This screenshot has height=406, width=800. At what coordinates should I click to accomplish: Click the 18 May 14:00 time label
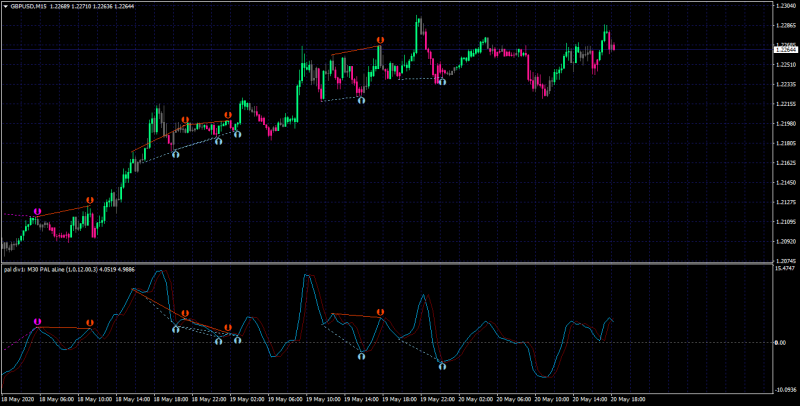pos(132,399)
